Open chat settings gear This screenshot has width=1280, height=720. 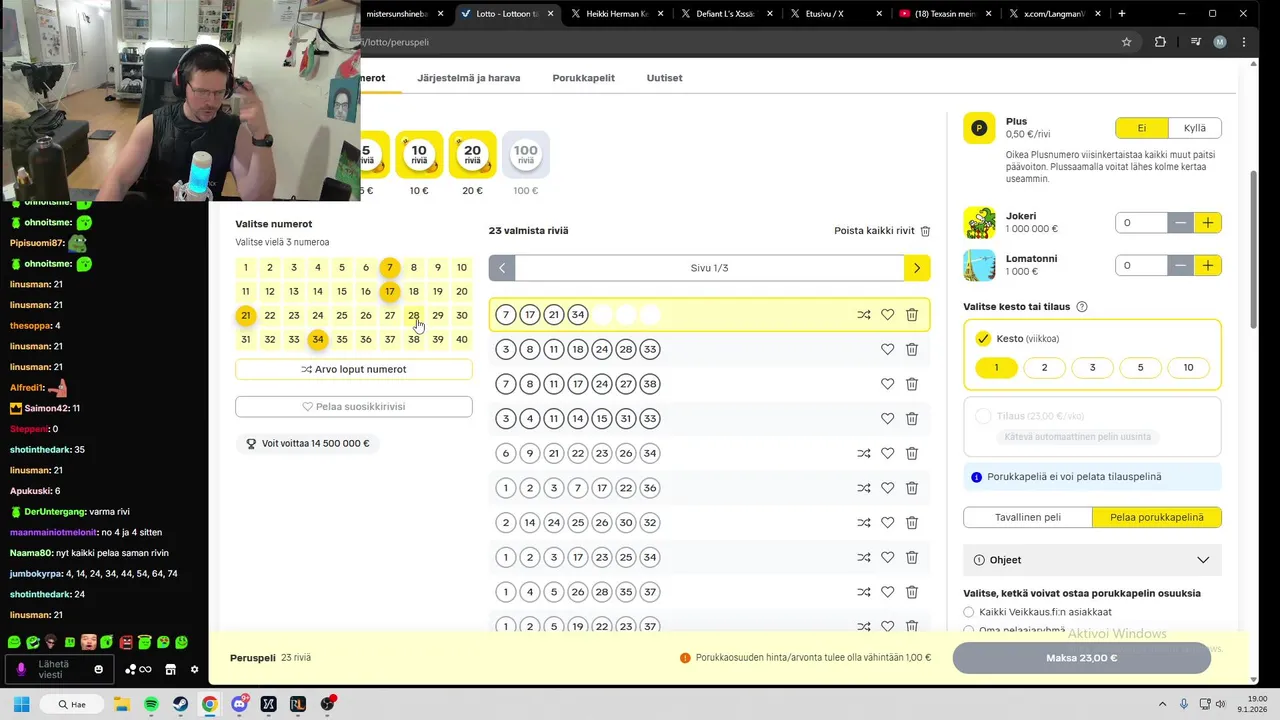click(194, 669)
